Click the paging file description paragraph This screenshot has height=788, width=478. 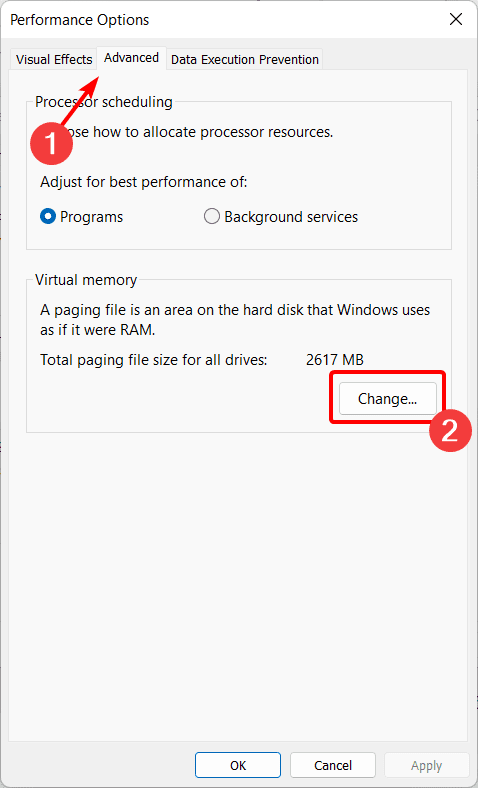click(x=235, y=320)
